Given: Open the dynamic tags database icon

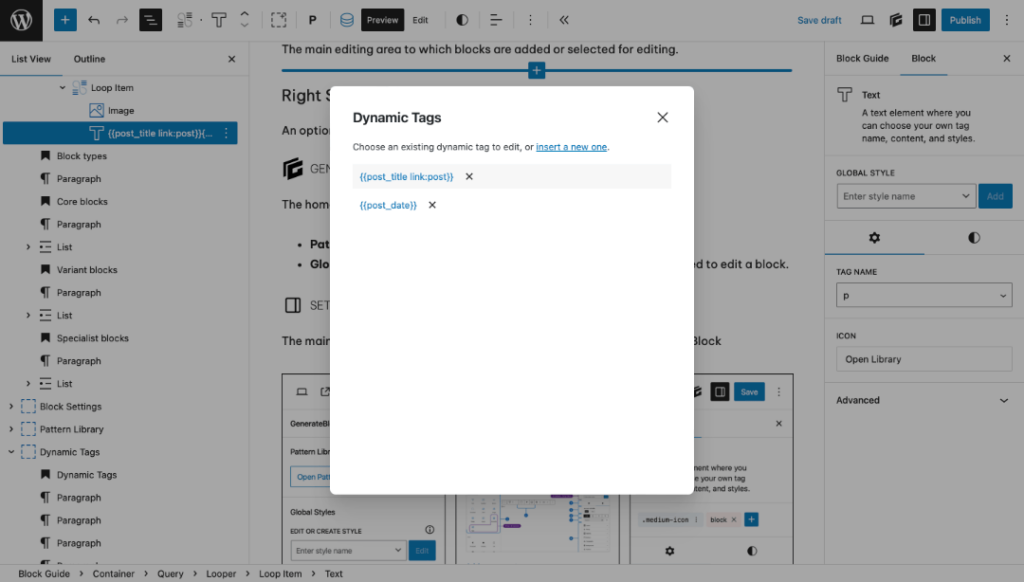Looking at the screenshot, I should (347, 20).
